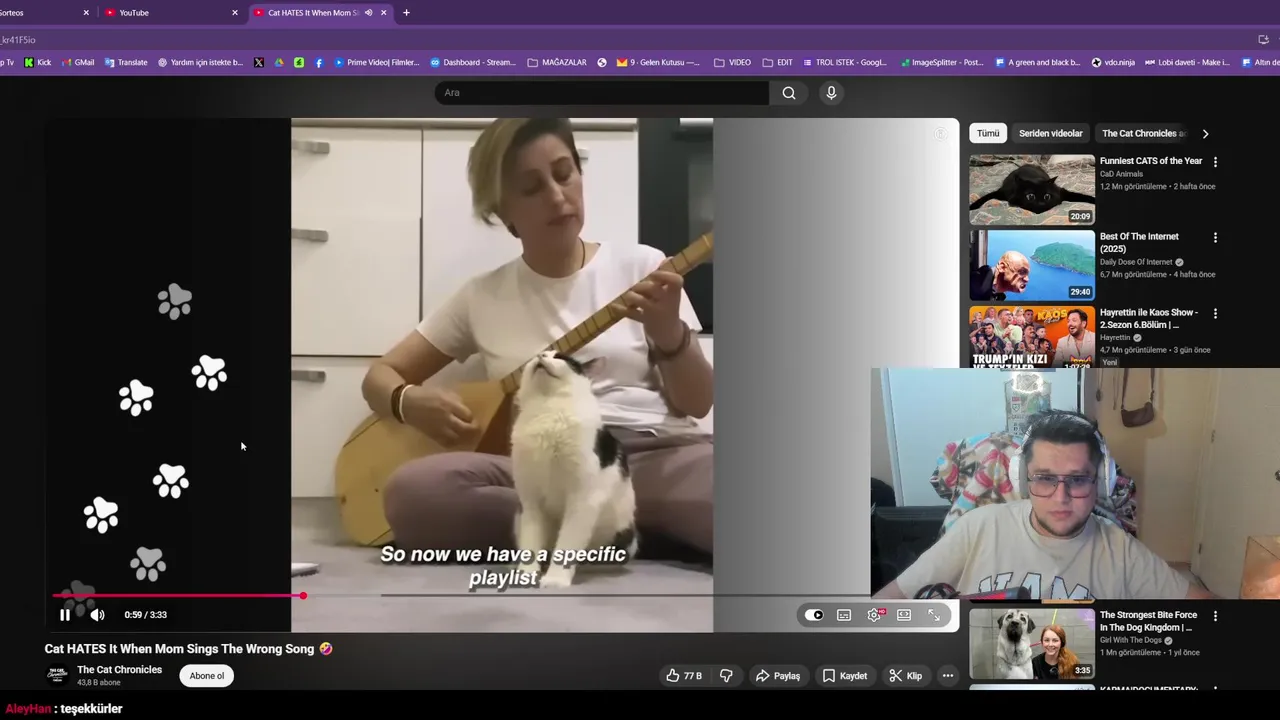Viewport: 1280px width, 720px height.
Task: Expand the MAĞAZALAR bookmark folder
Action: click(x=557, y=62)
